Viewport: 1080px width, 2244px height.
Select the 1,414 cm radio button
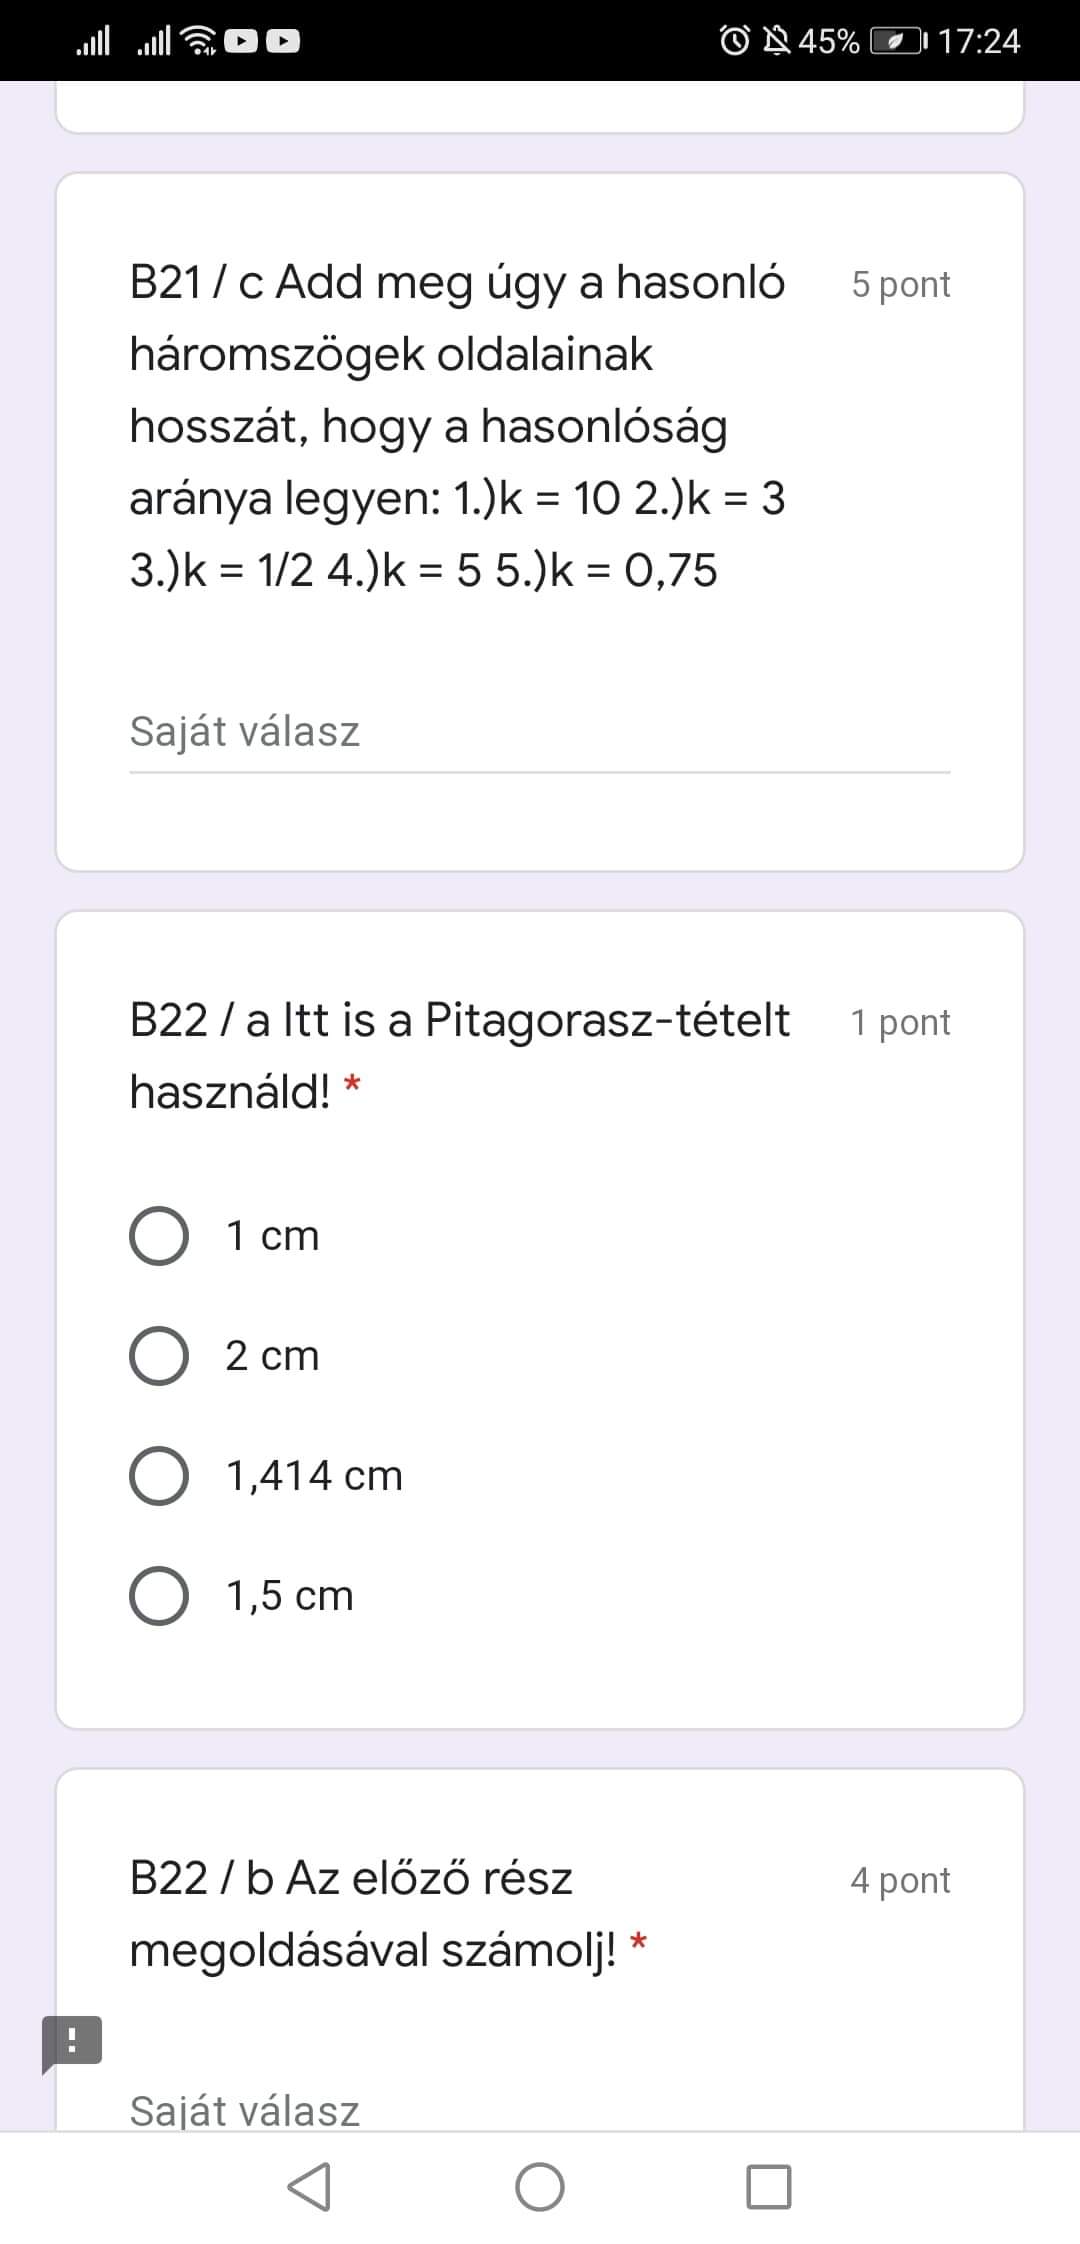click(159, 1476)
